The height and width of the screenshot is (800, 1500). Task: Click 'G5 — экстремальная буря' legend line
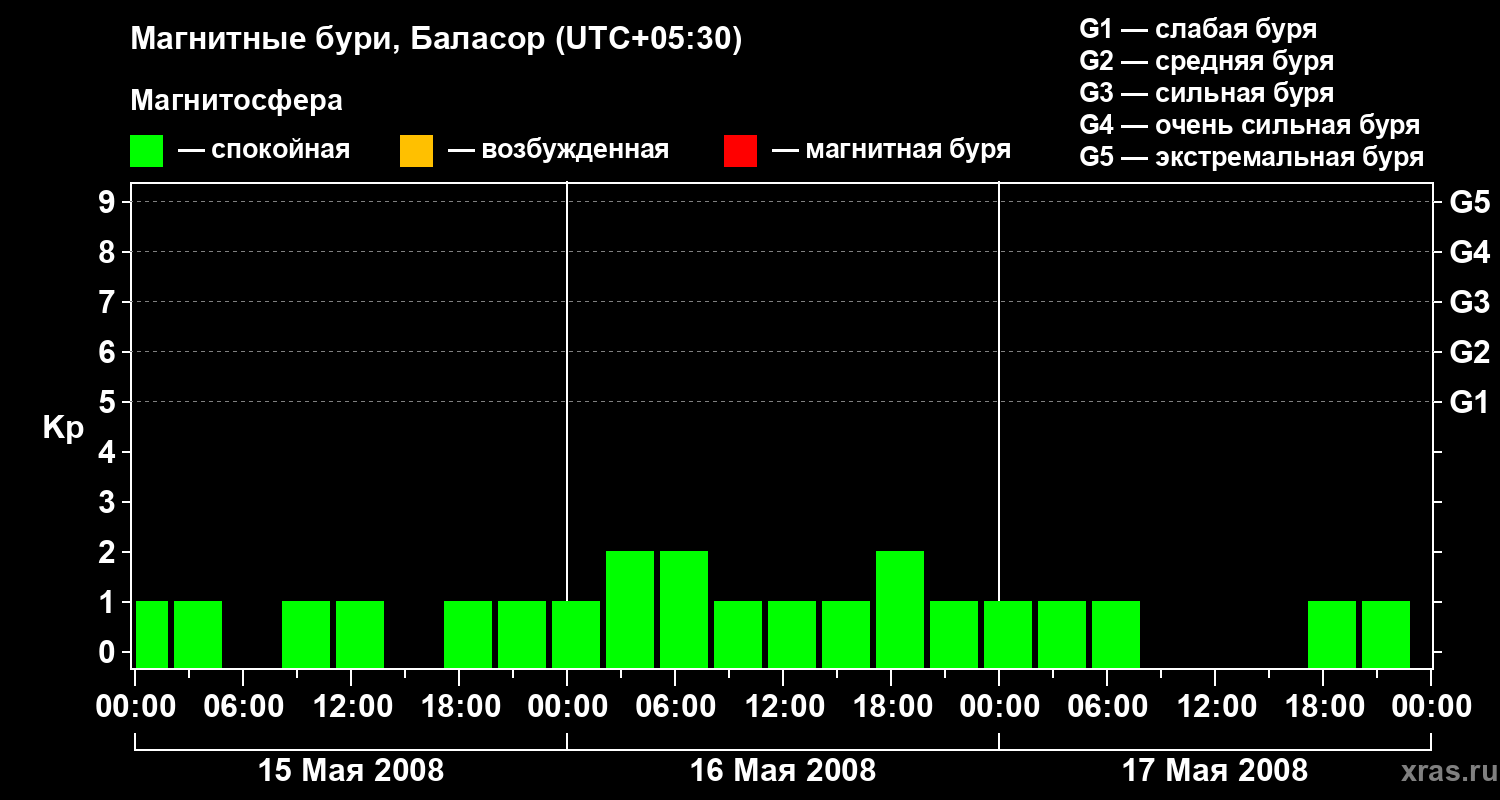coord(1251,157)
